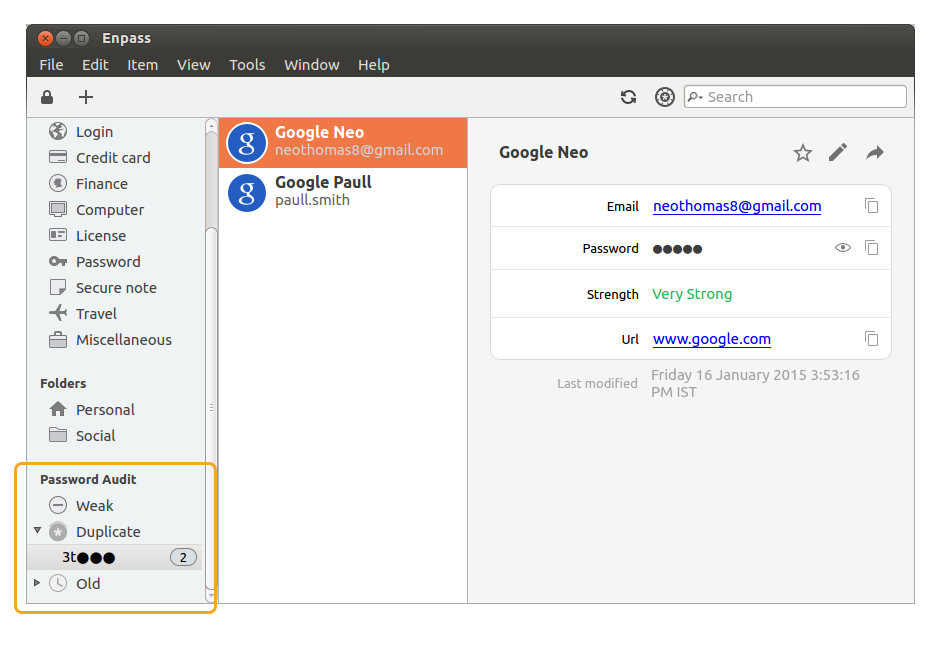The width and height of the screenshot is (940, 656).
Task: Select the Google Neo list item
Action: point(343,143)
